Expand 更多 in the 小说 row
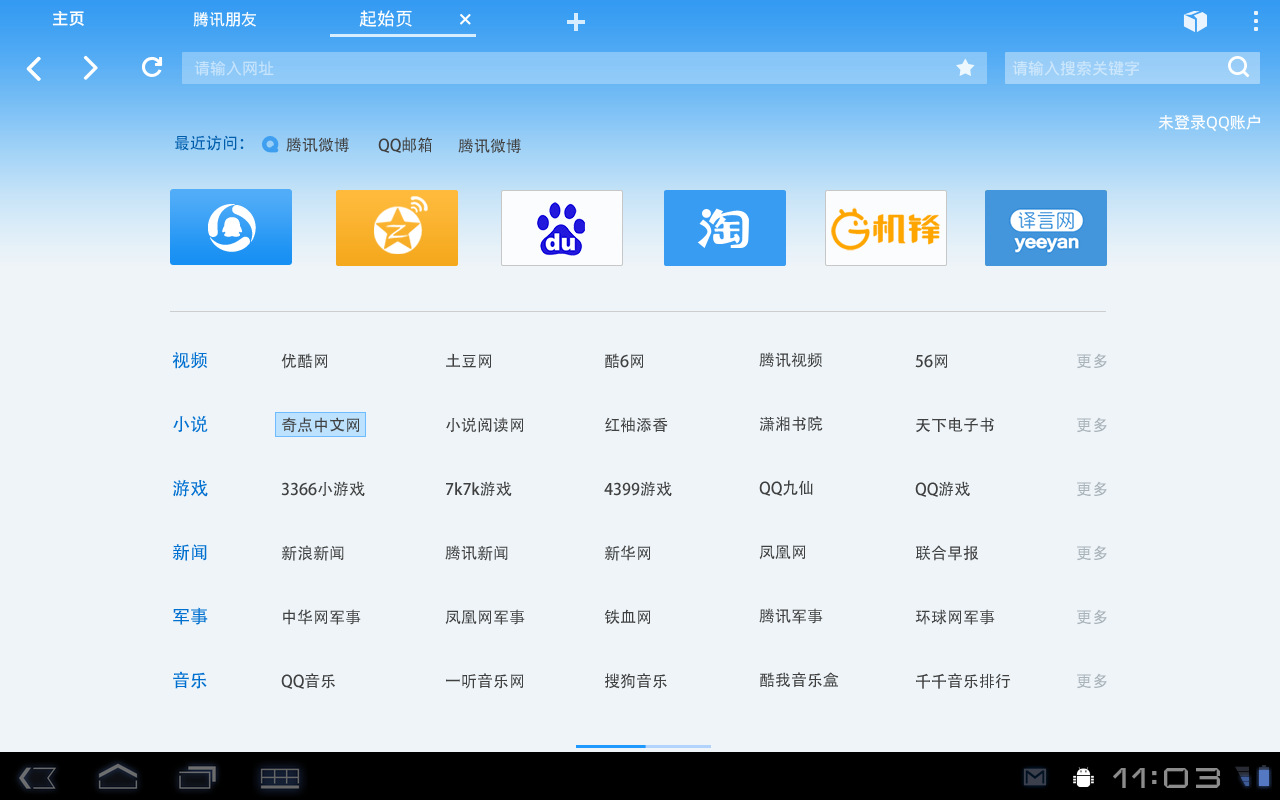Image resolution: width=1280 pixels, height=800 pixels. pyautogui.click(x=1092, y=425)
